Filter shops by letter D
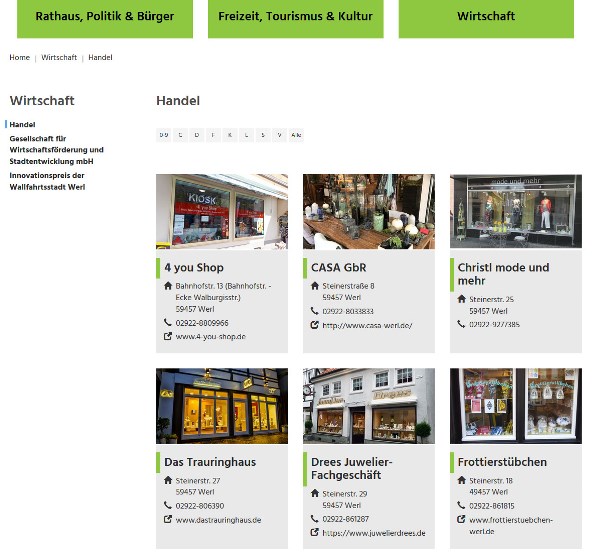This screenshot has width=599, height=555. [x=197, y=135]
